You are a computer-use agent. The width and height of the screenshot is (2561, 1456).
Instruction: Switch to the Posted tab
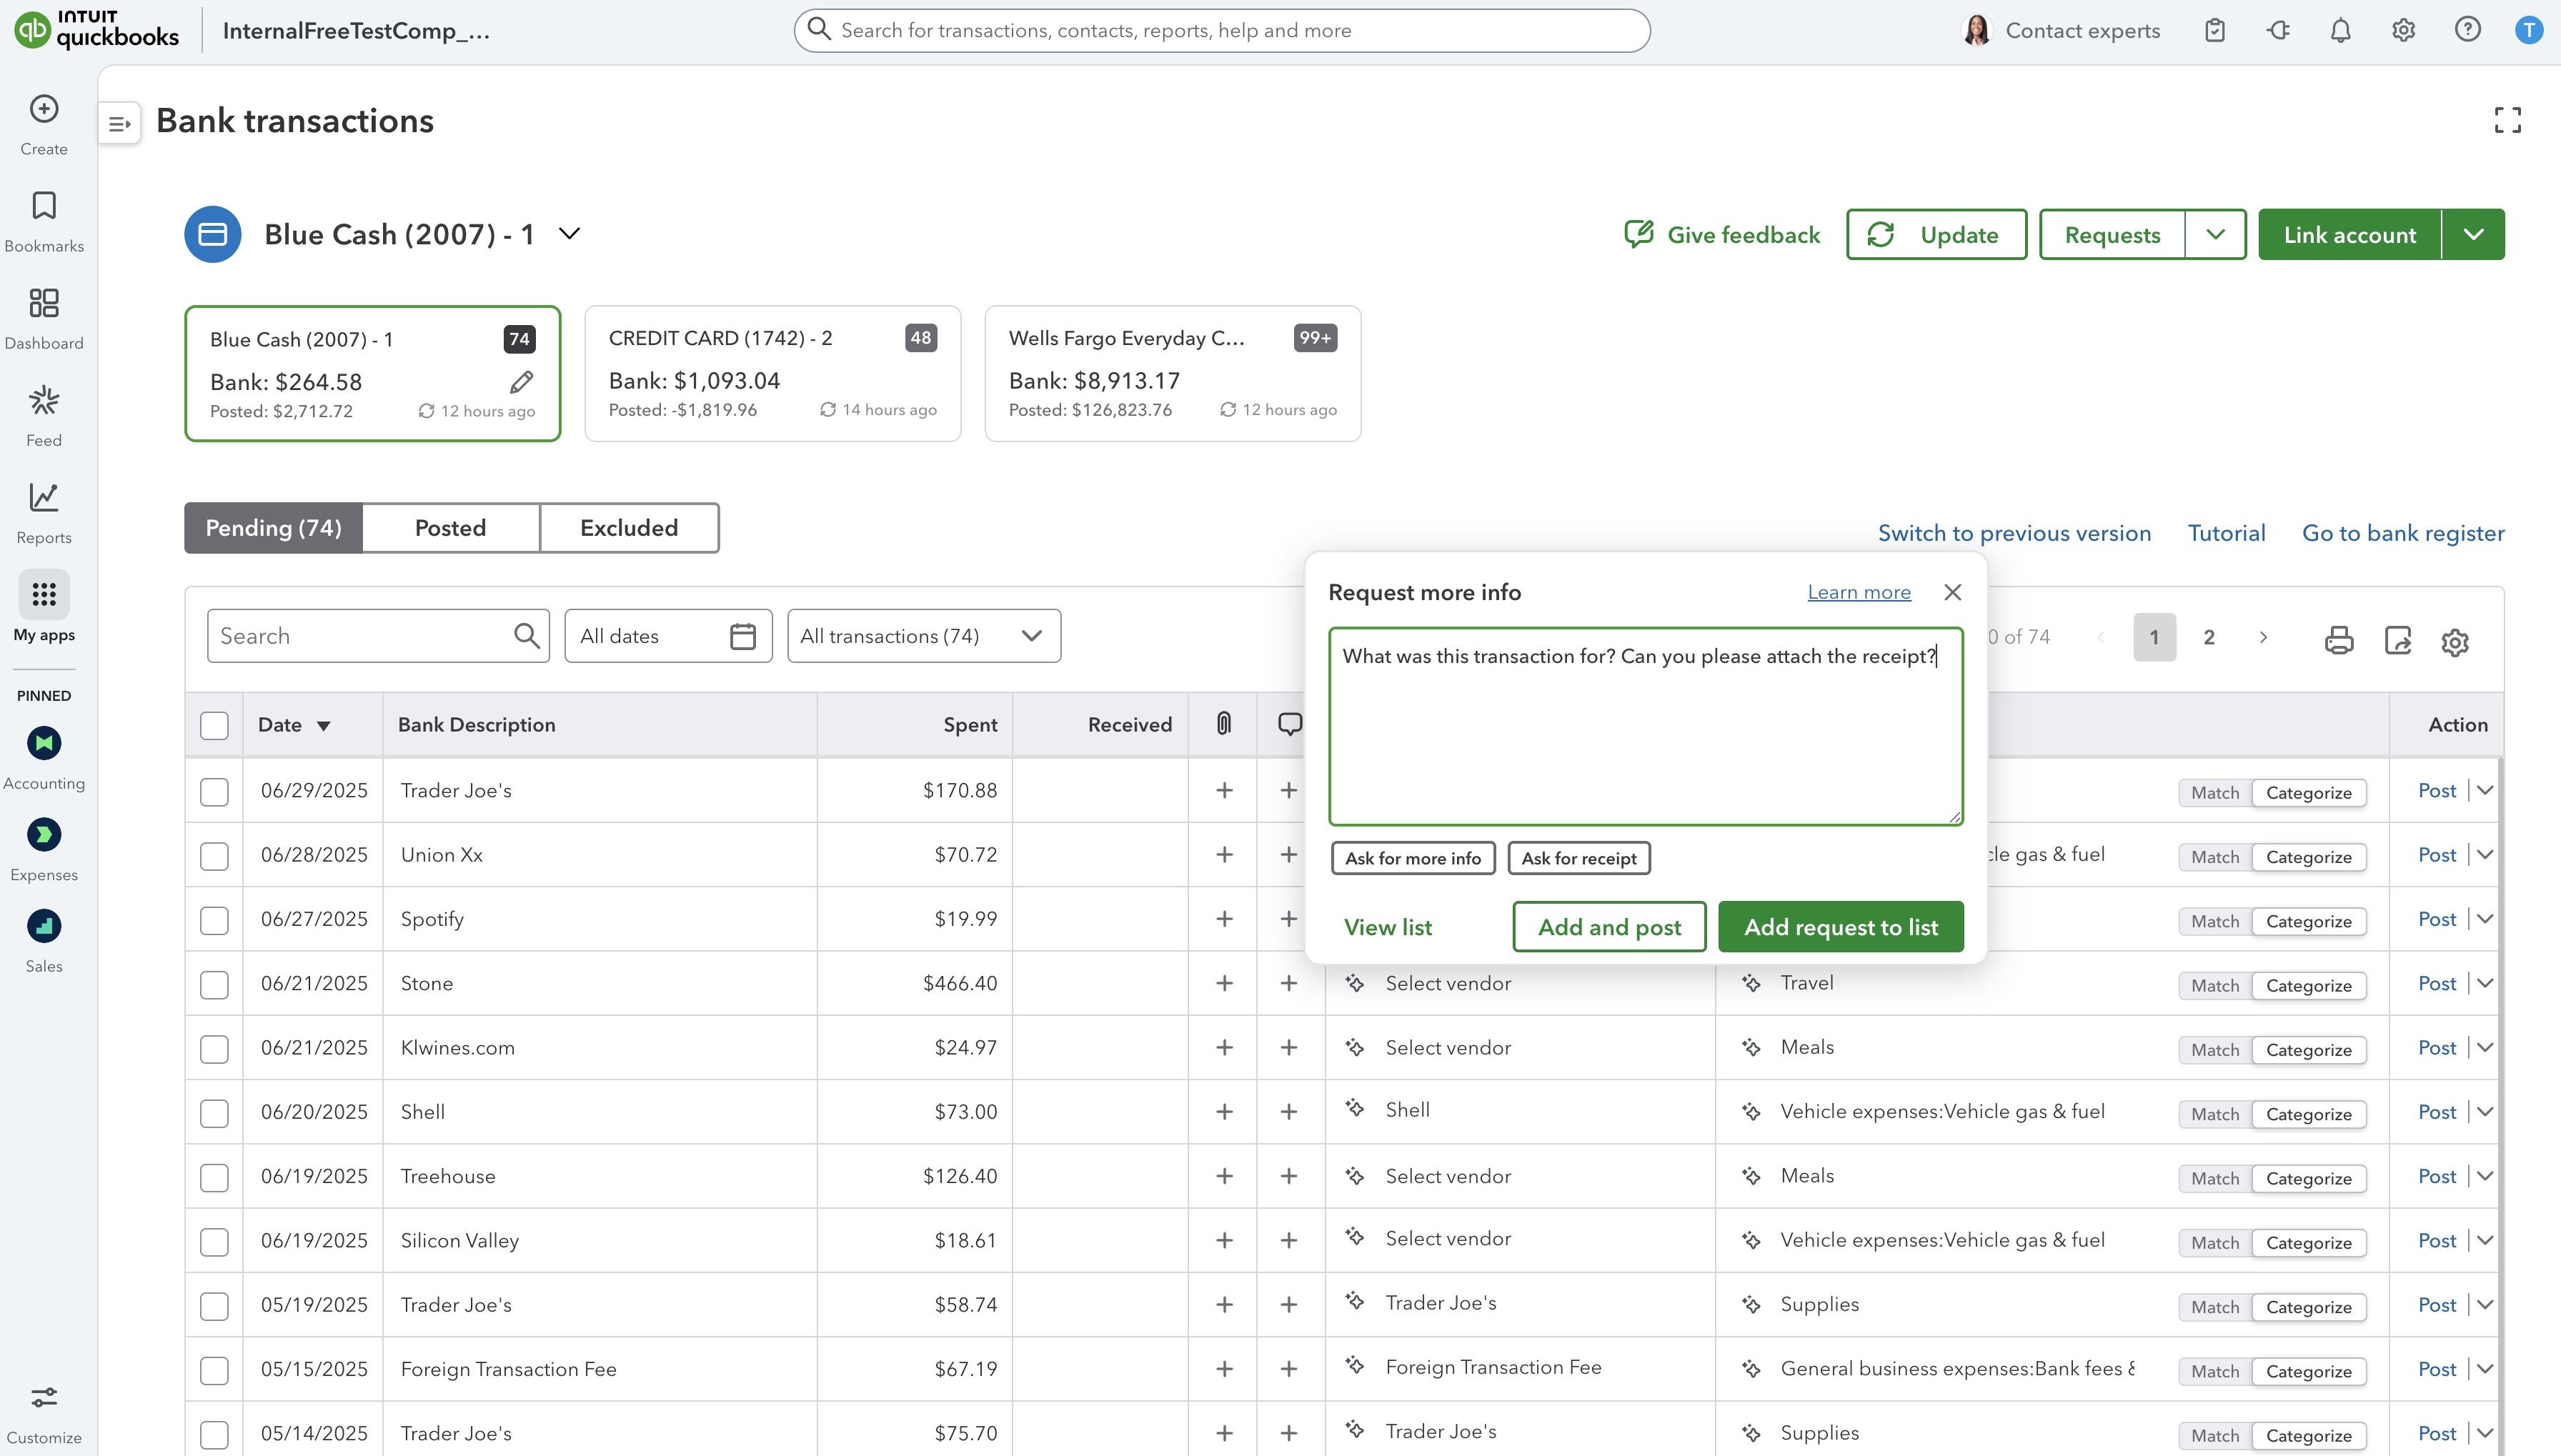pyautogui.click(x=450, y=528)
